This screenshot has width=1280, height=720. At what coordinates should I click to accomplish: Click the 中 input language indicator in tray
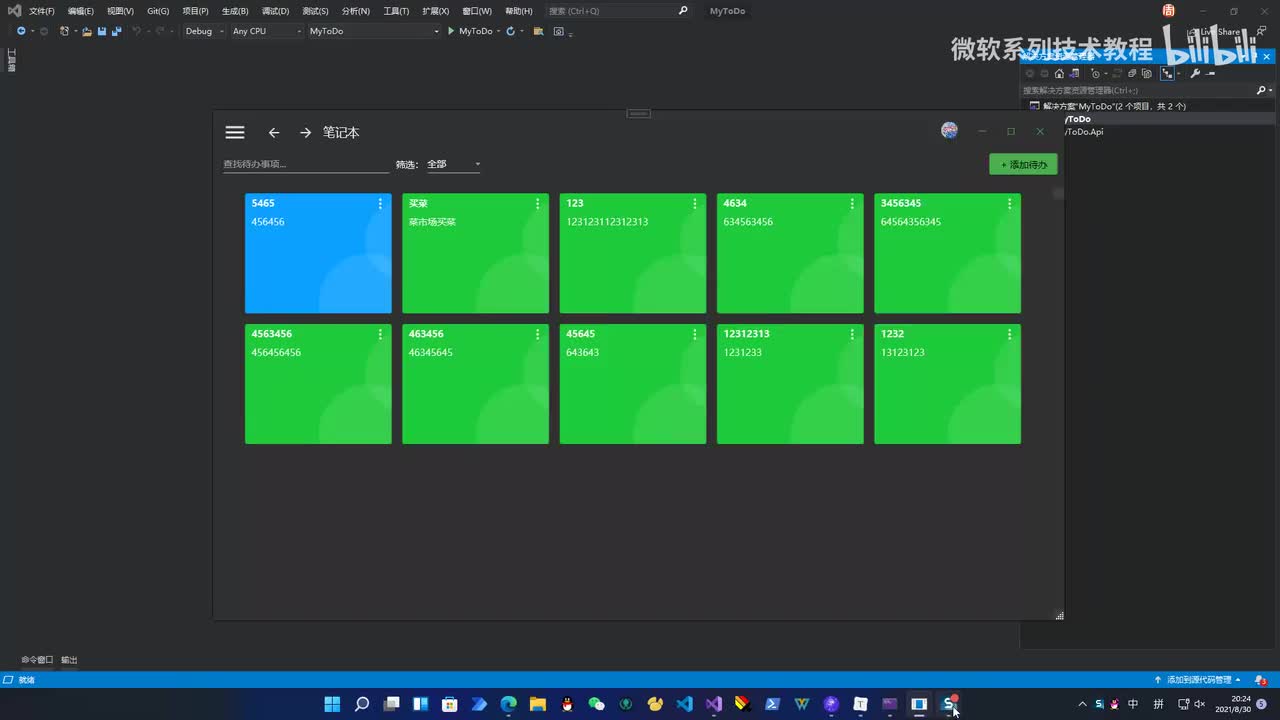point(1133,704)
